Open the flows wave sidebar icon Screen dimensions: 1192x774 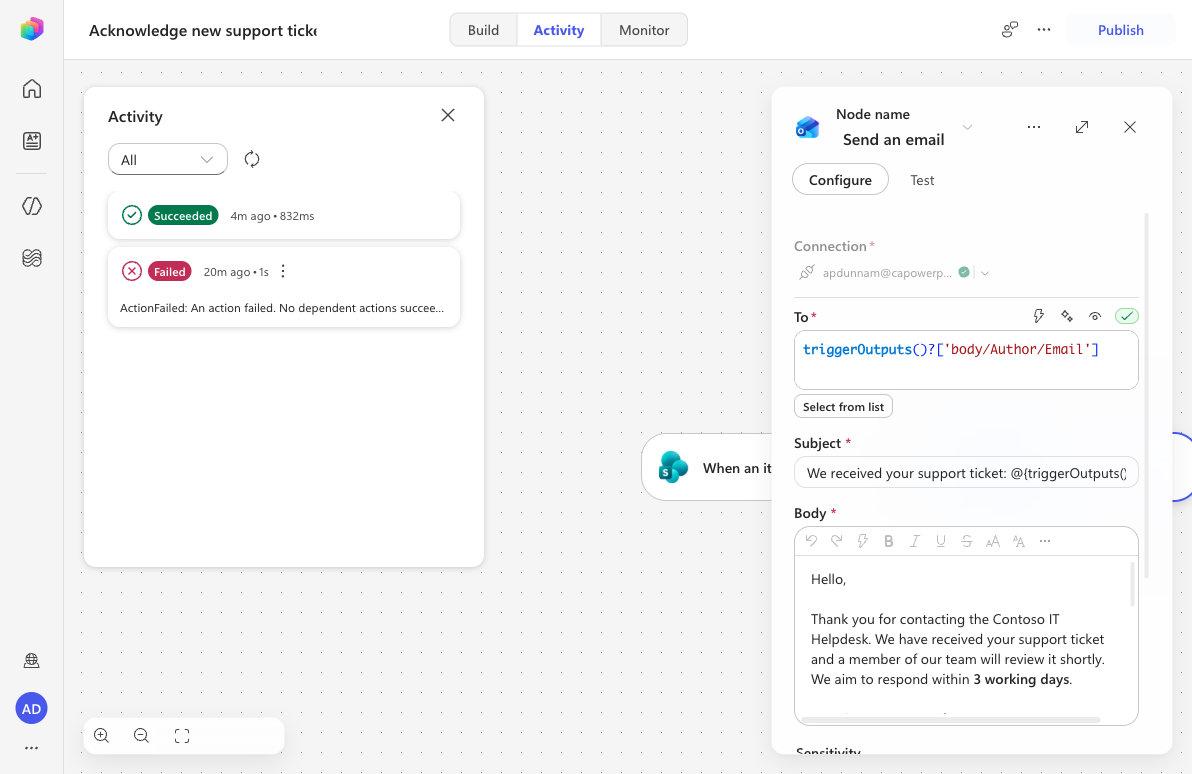(x=32, y=258)
